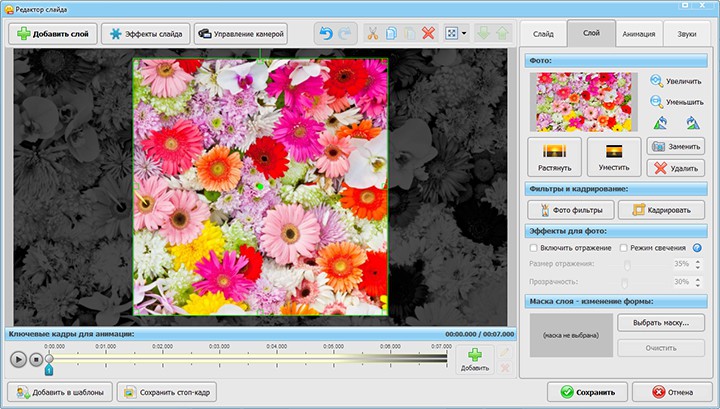The width and height of the screenshot is (720, 409).
Task: Click Добавить в шаблоны button
Action: pyautogui.click(x=60, y=392)
